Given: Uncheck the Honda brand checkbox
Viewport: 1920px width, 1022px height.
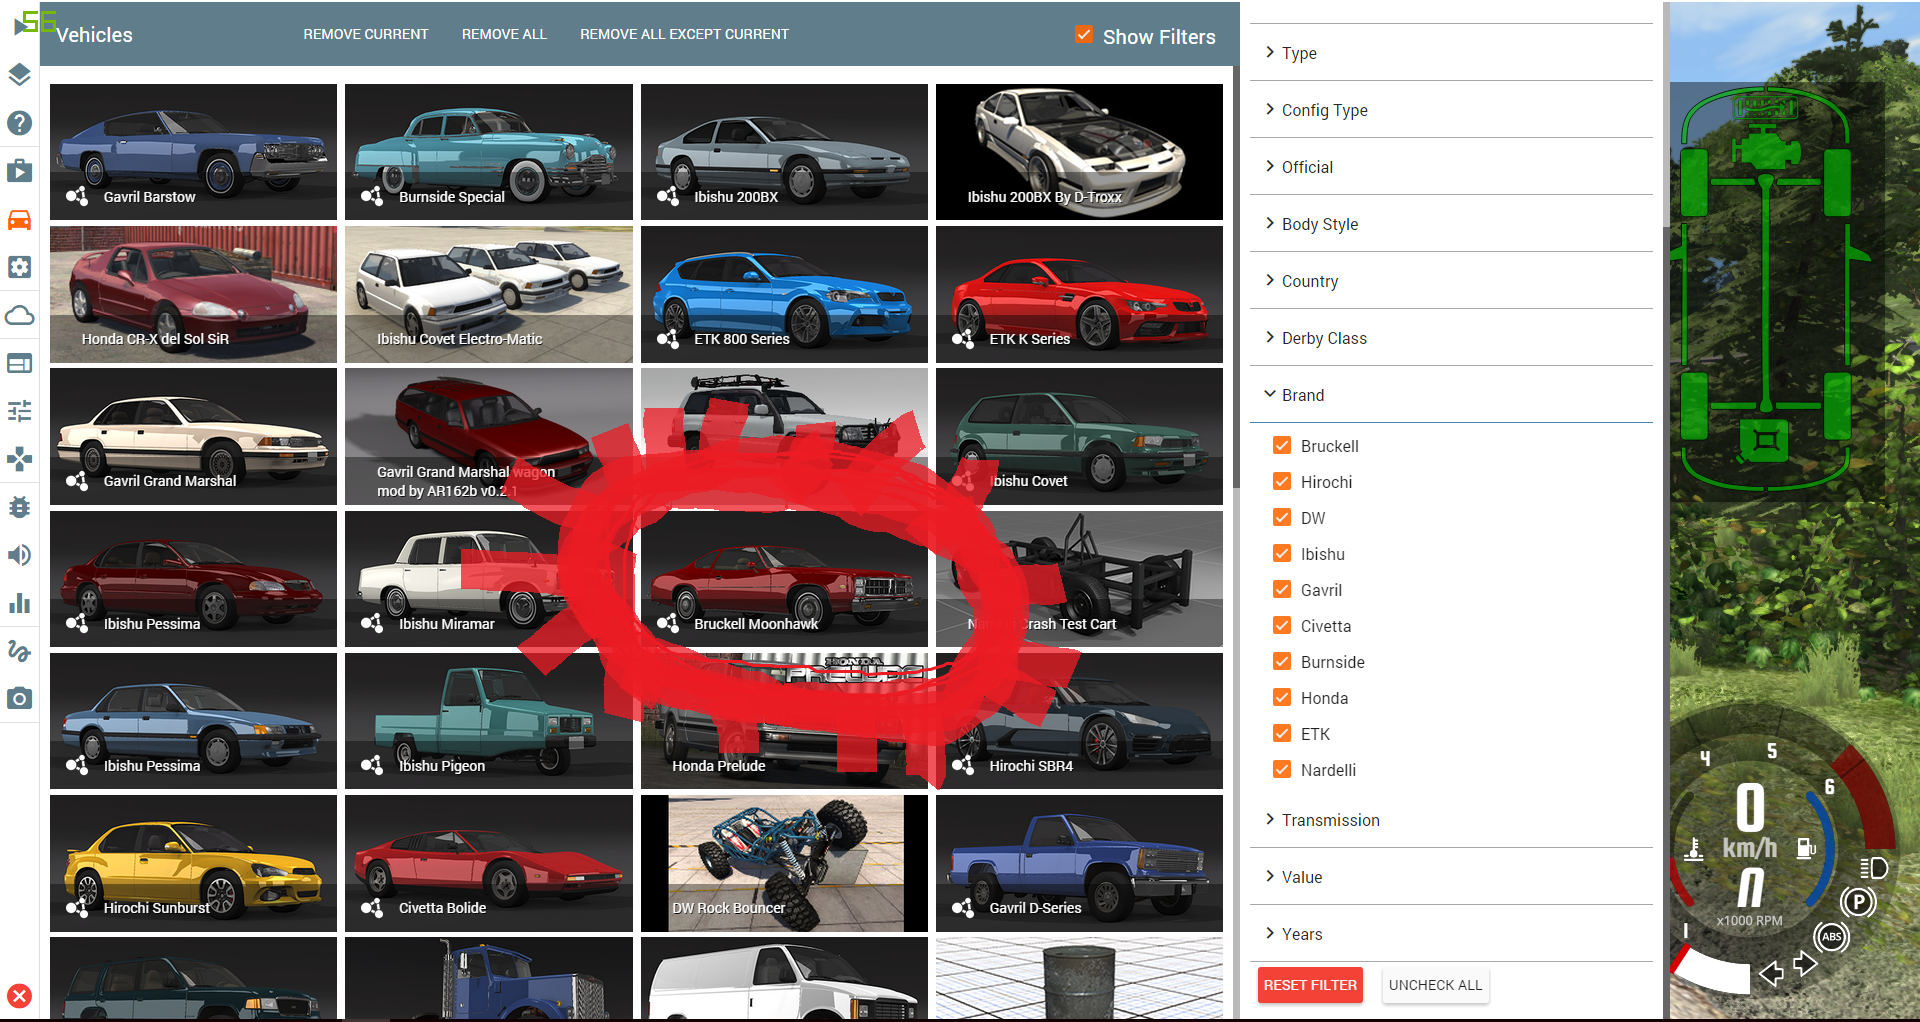Looking at the screenshot, I should click(1282, 697).
